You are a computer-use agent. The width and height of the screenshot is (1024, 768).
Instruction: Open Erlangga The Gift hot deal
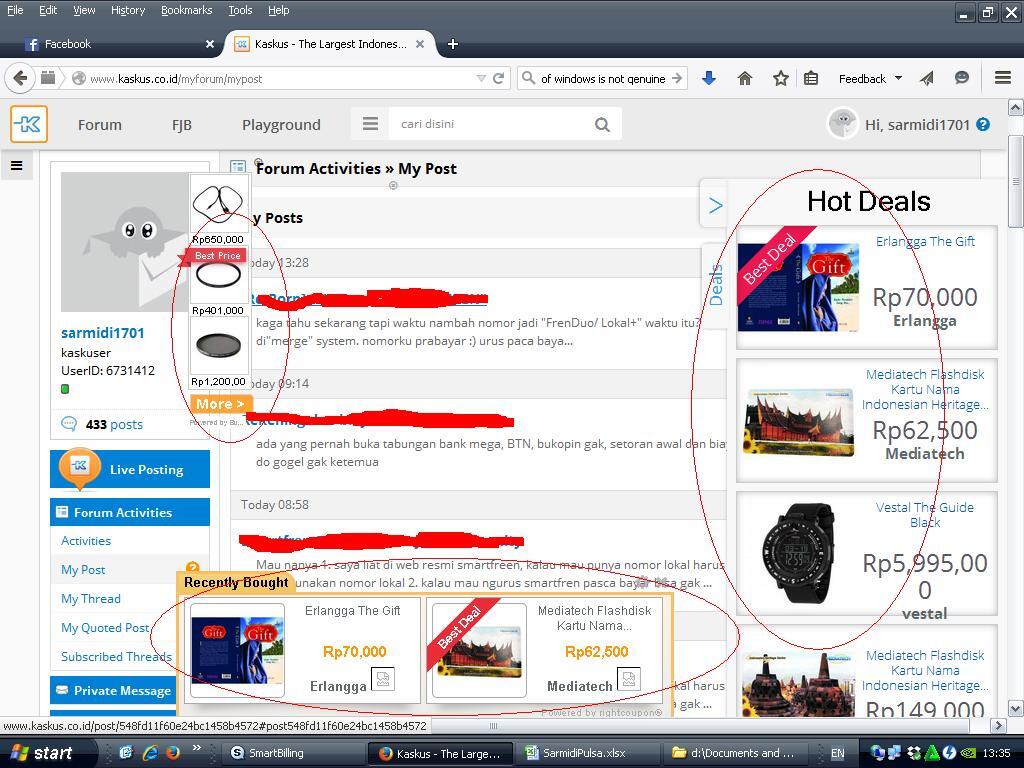[867, 287]
